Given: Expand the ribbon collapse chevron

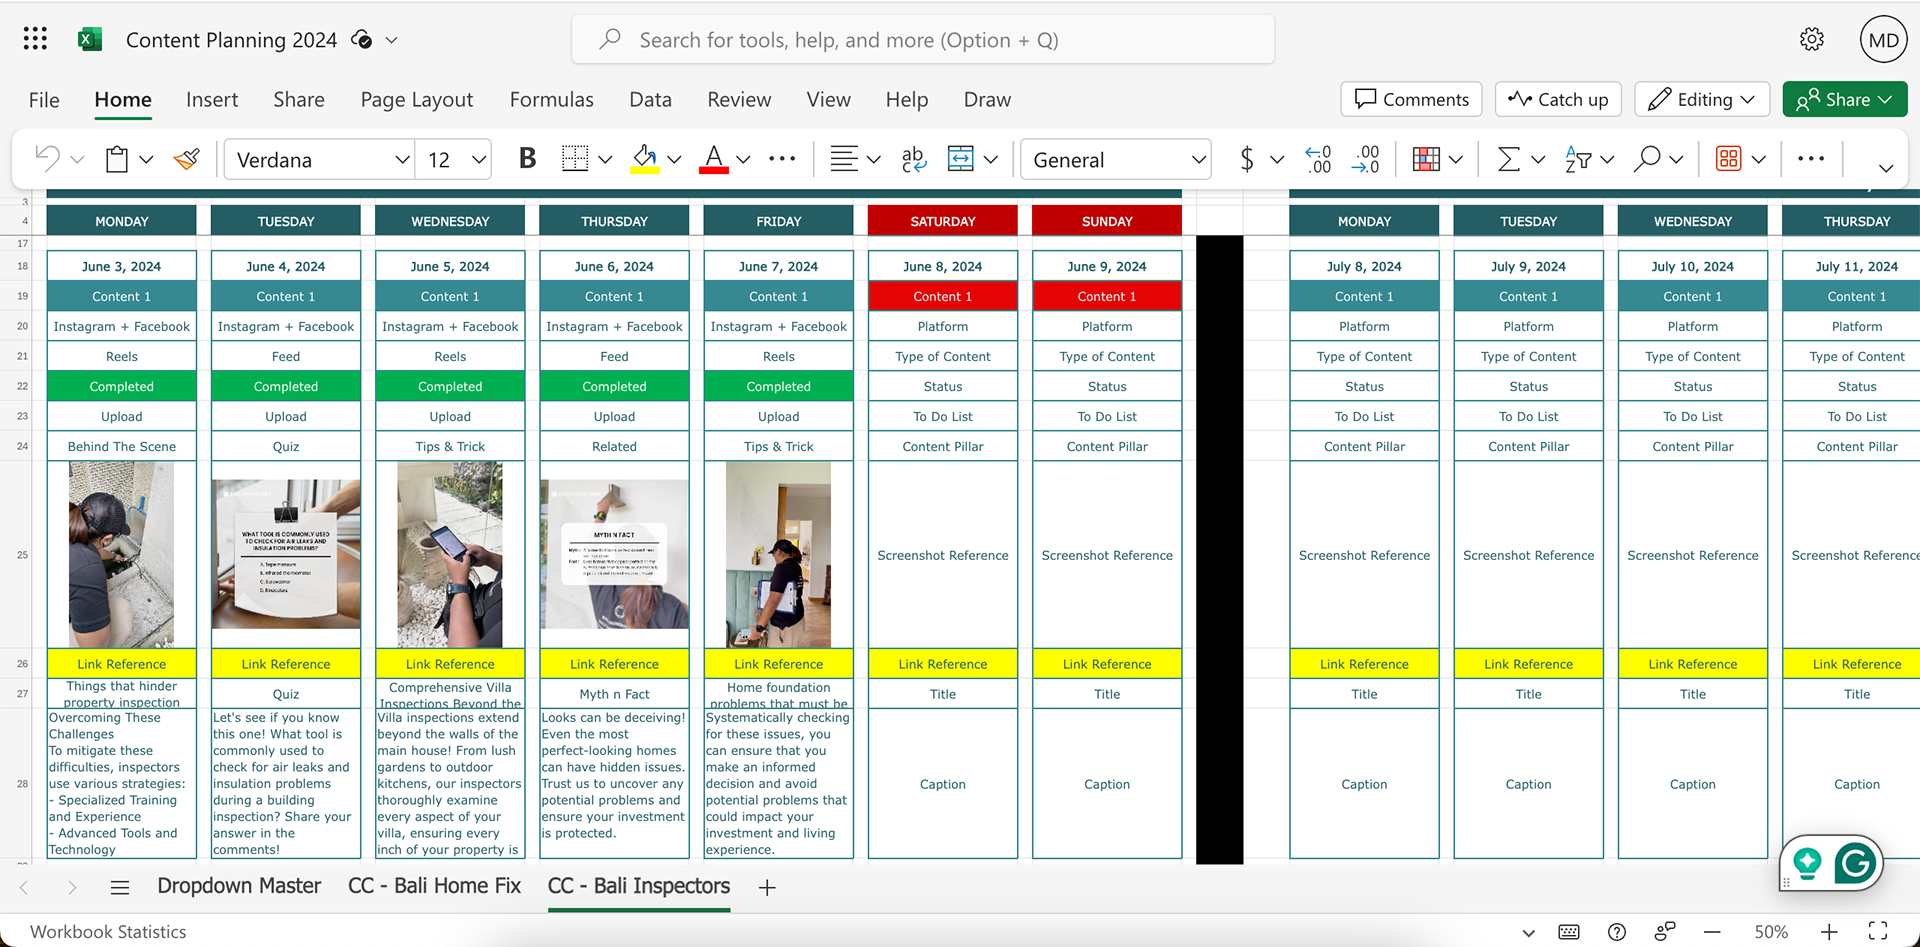Looking at the screenshot, I should click(x=1886, y=168).
